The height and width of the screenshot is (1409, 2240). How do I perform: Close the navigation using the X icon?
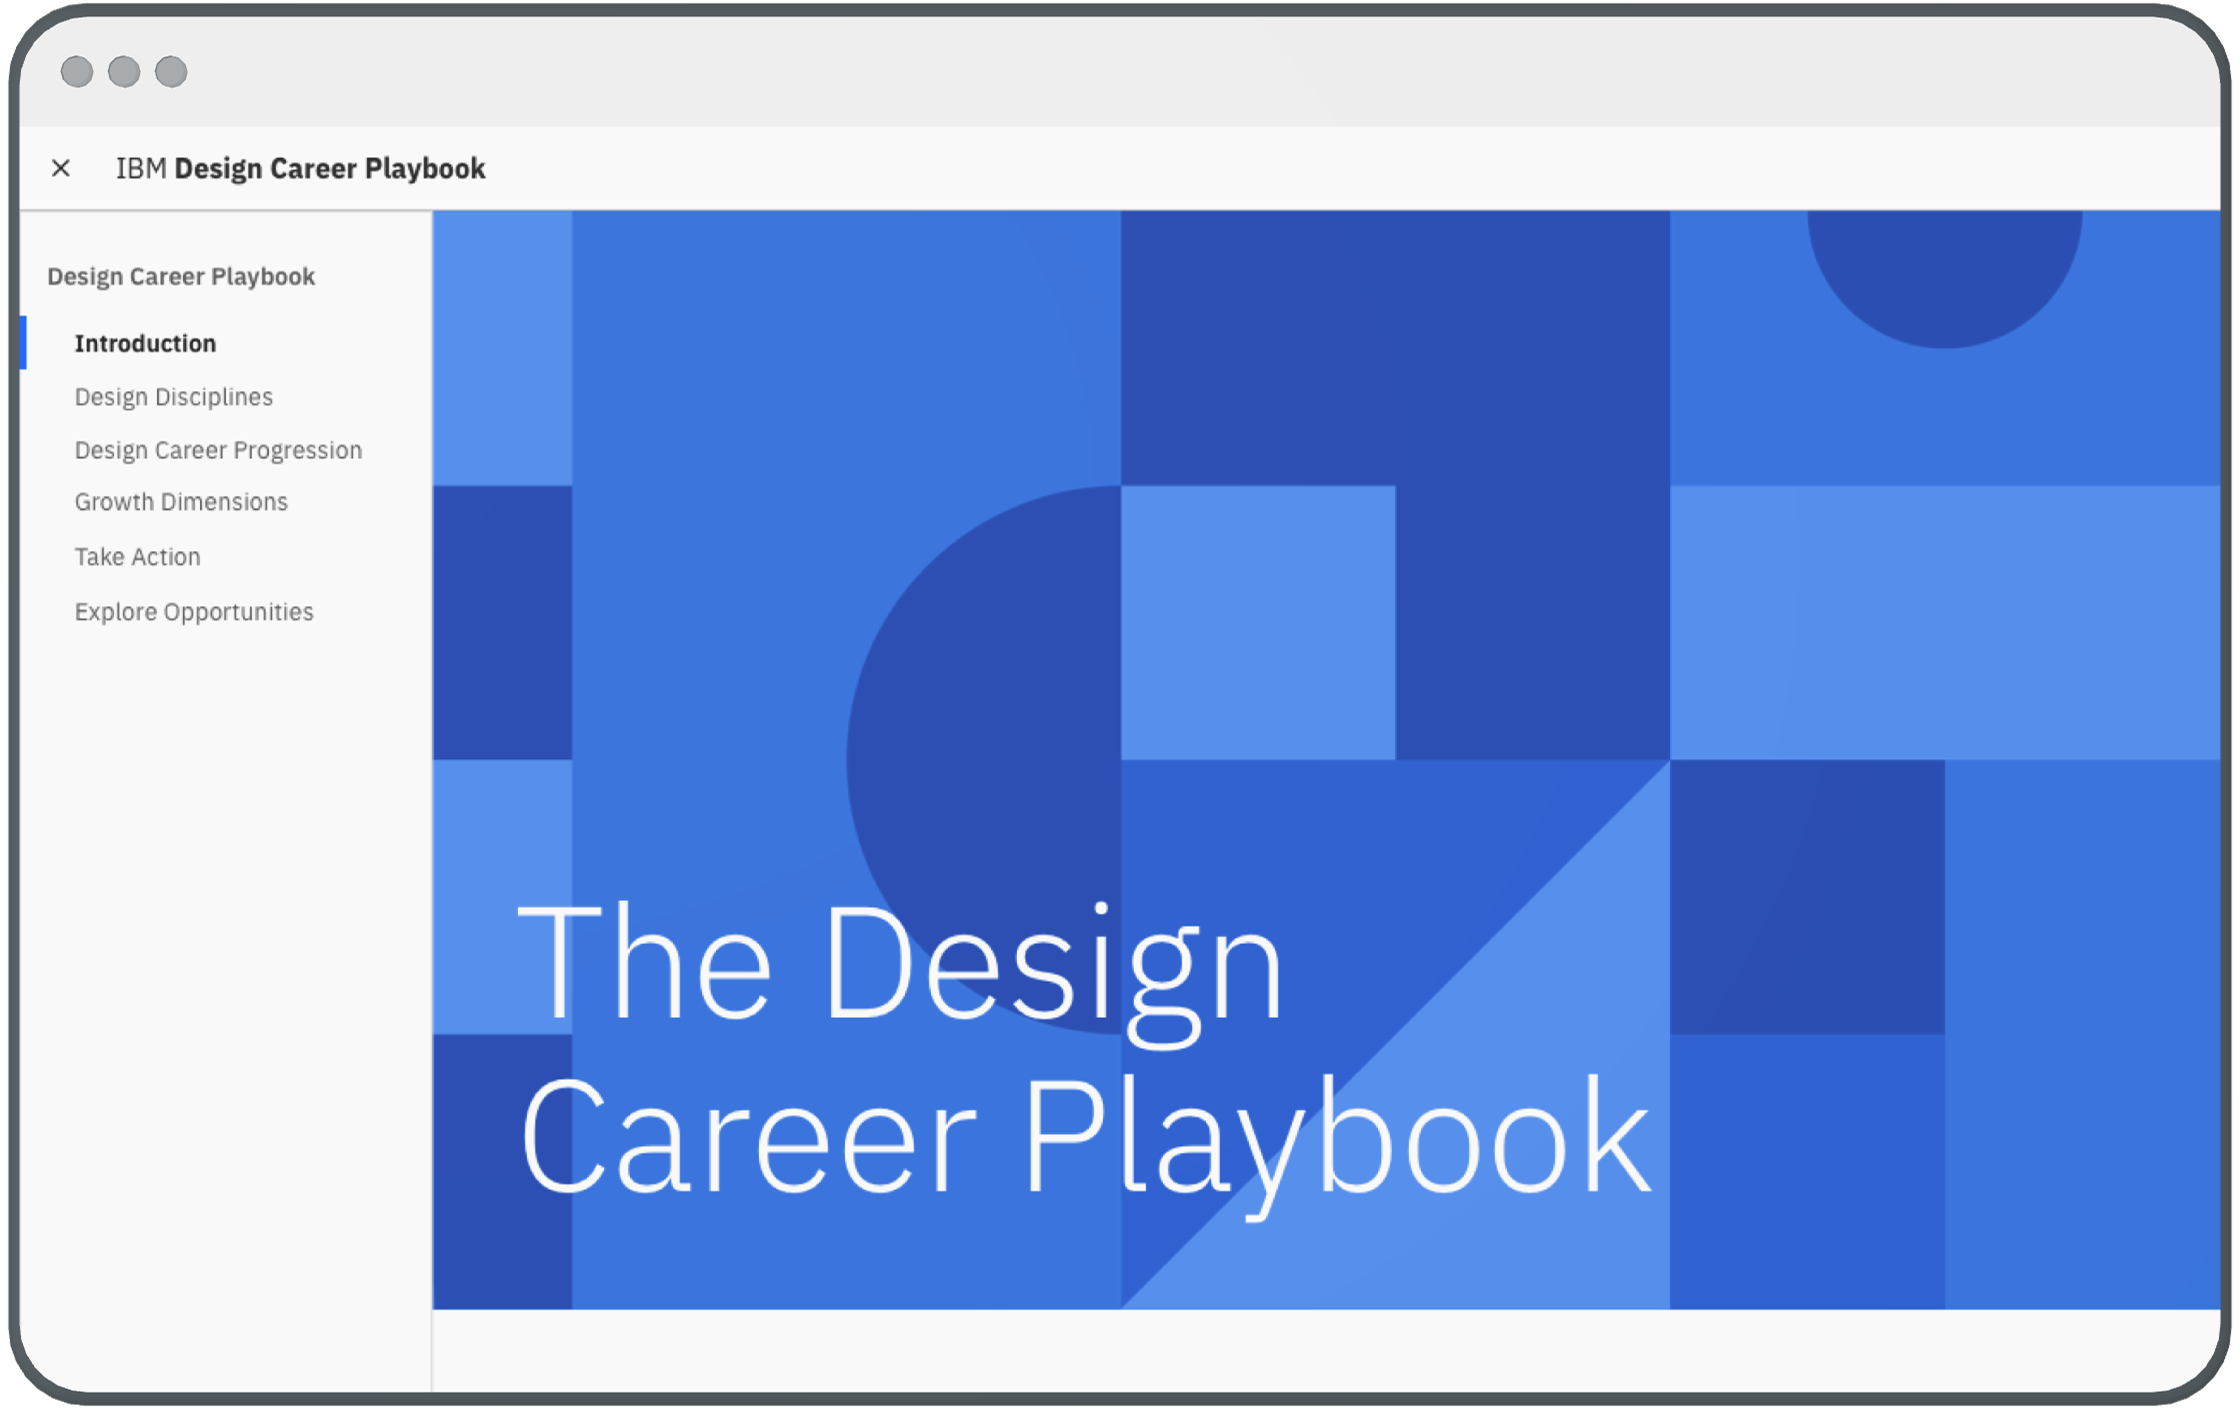tap(61, 168)
